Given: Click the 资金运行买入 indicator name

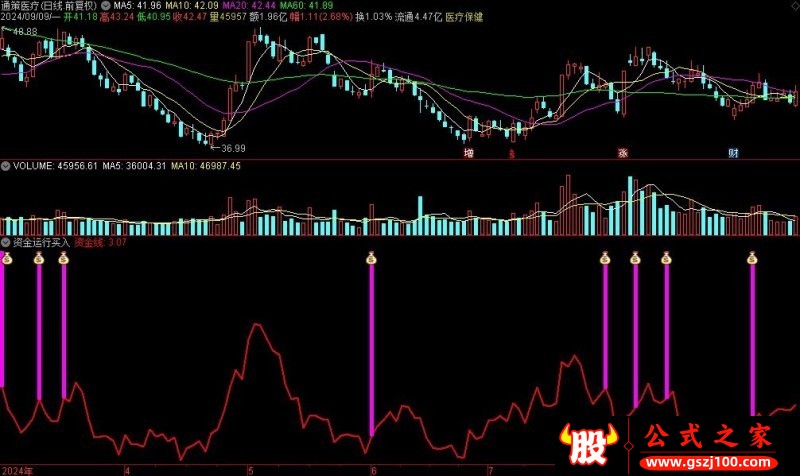Looking at the screenshot, I should pyautogui.click(x=41, y=242).
